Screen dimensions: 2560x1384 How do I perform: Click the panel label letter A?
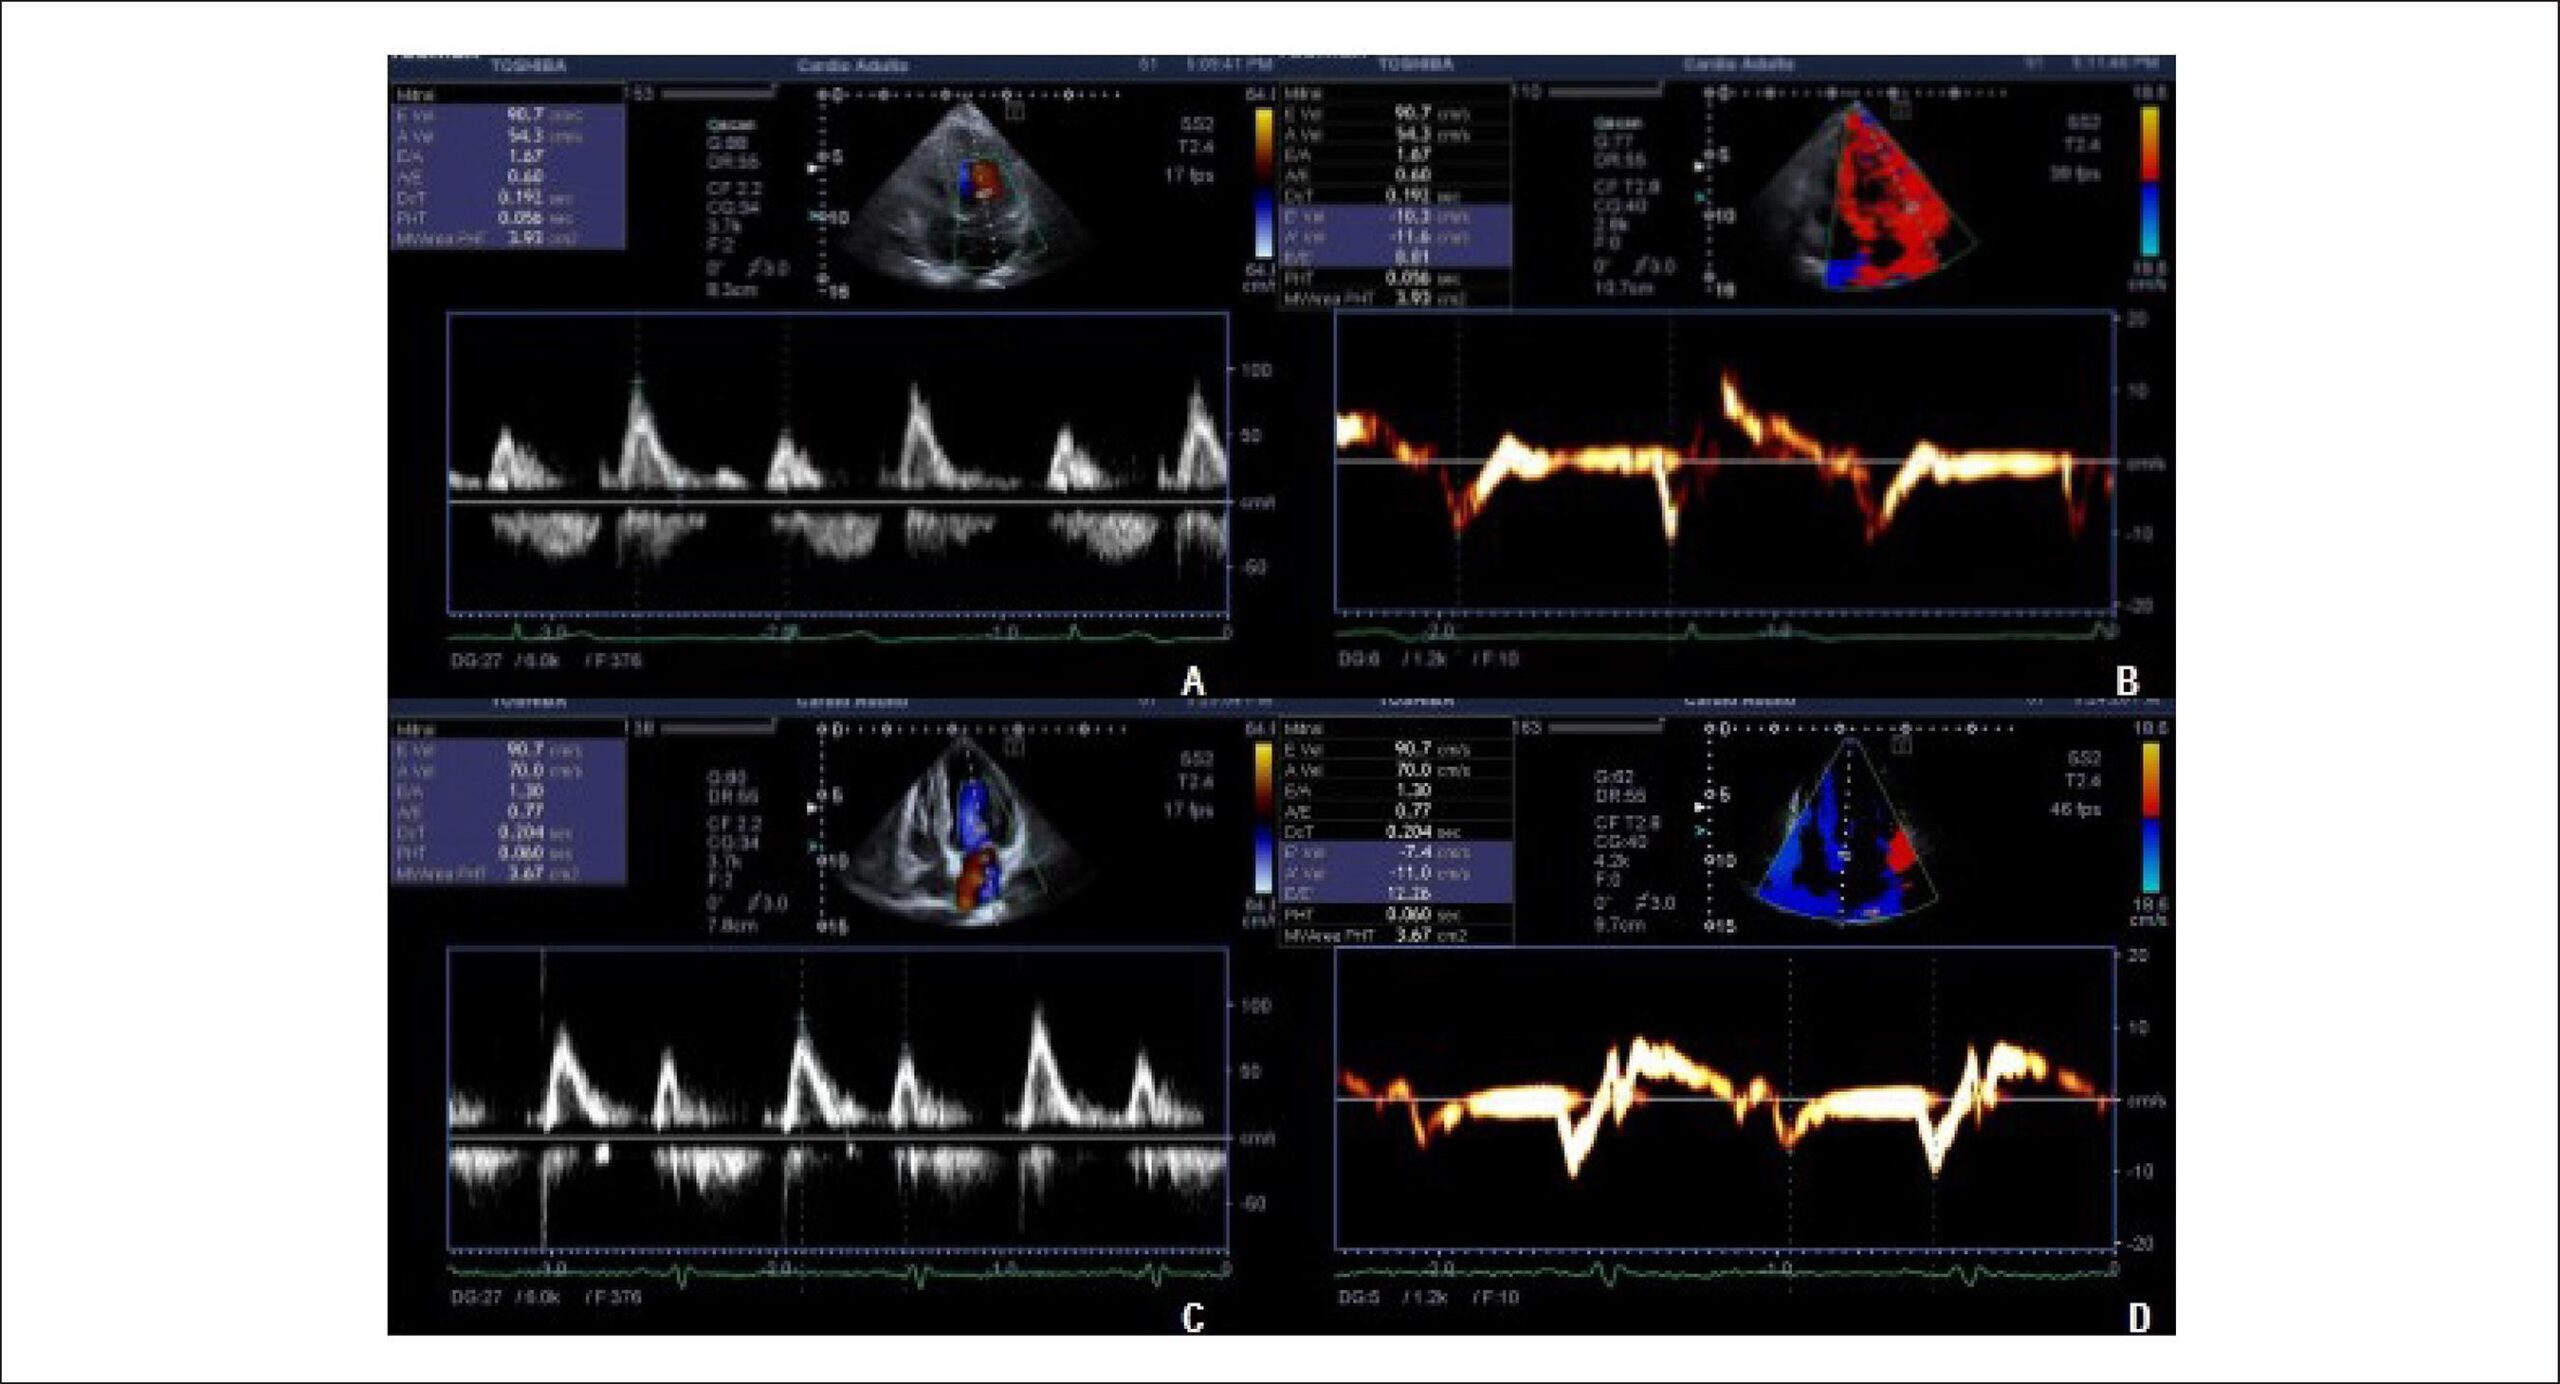1193,682
